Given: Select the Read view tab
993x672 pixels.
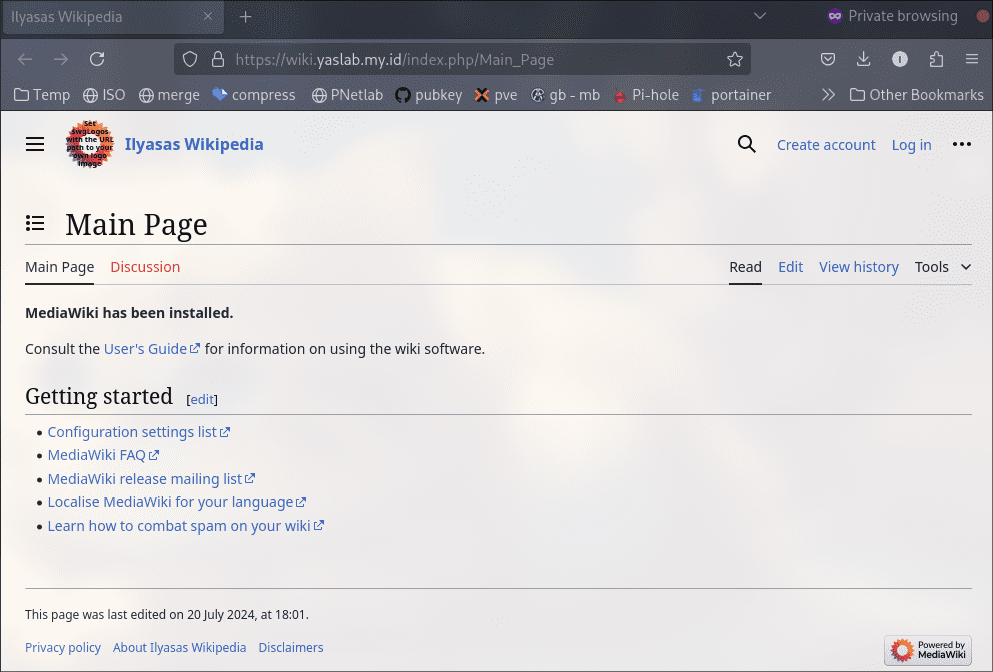Looking at the screenshot, I should point(745,267).
